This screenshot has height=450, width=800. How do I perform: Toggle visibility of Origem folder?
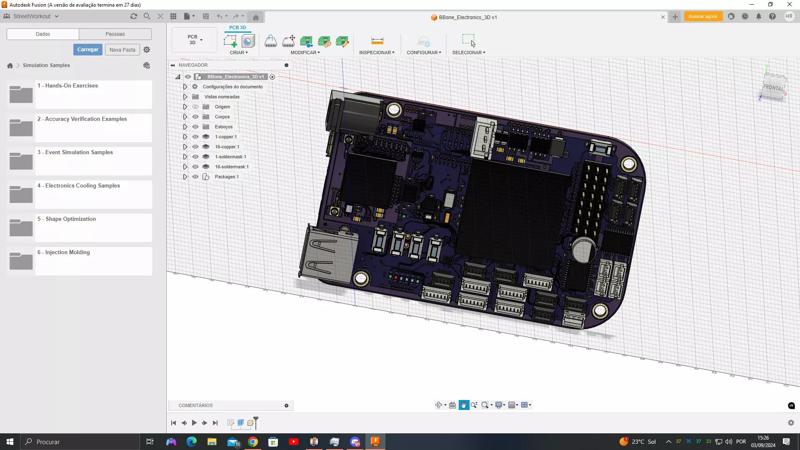point(195,107)
